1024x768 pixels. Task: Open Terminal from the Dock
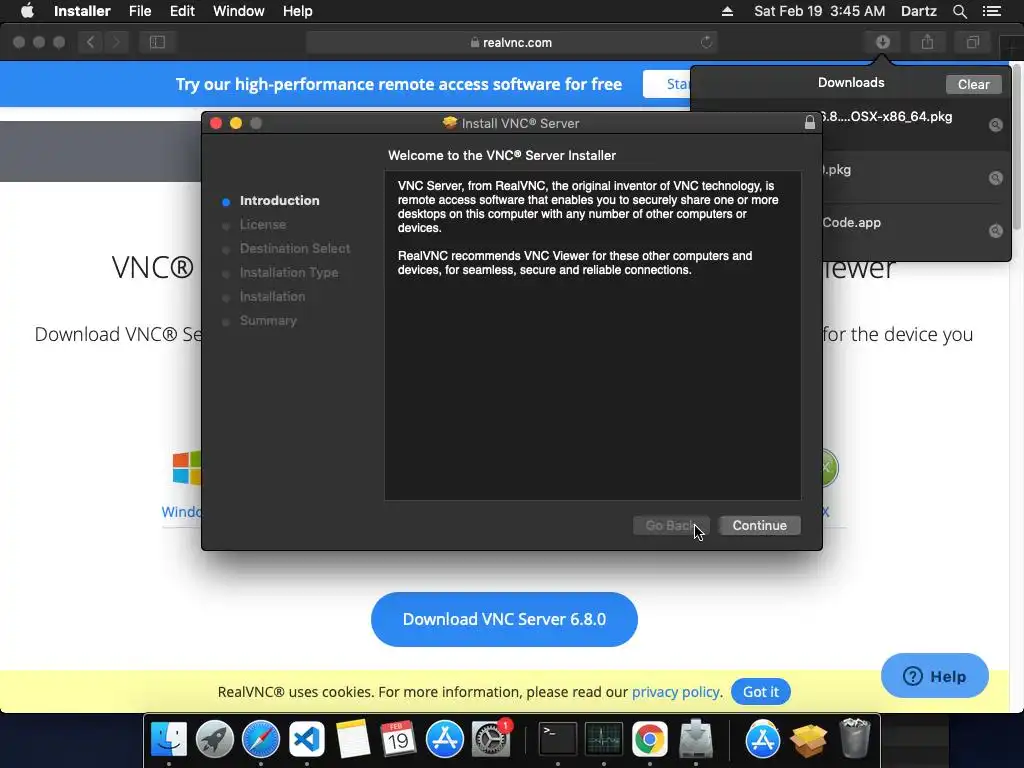coord(557,739)
